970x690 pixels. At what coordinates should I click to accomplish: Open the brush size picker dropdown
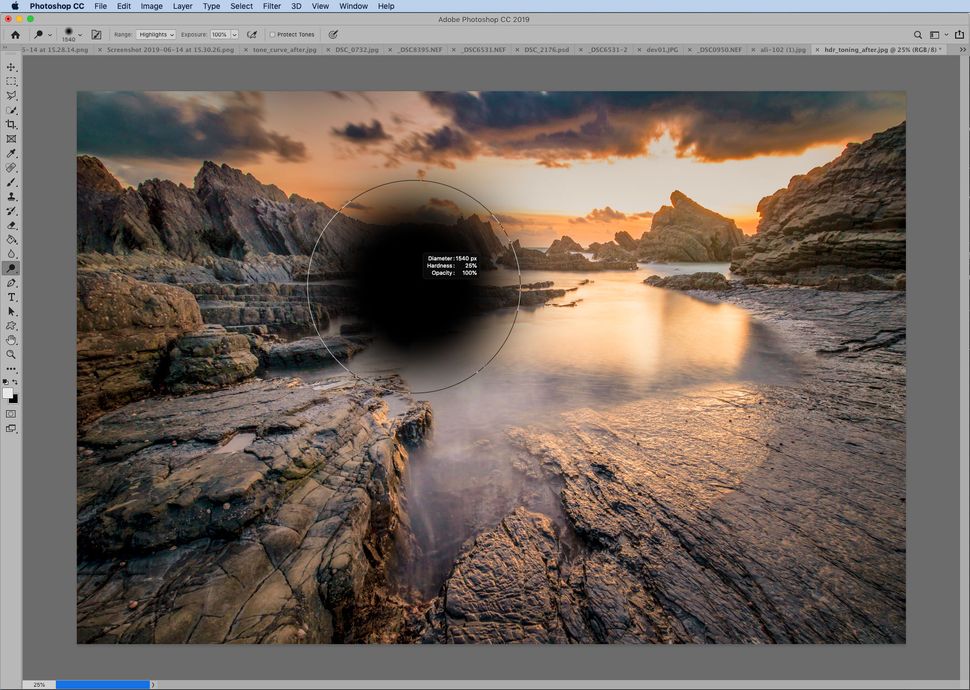[80, 34]
